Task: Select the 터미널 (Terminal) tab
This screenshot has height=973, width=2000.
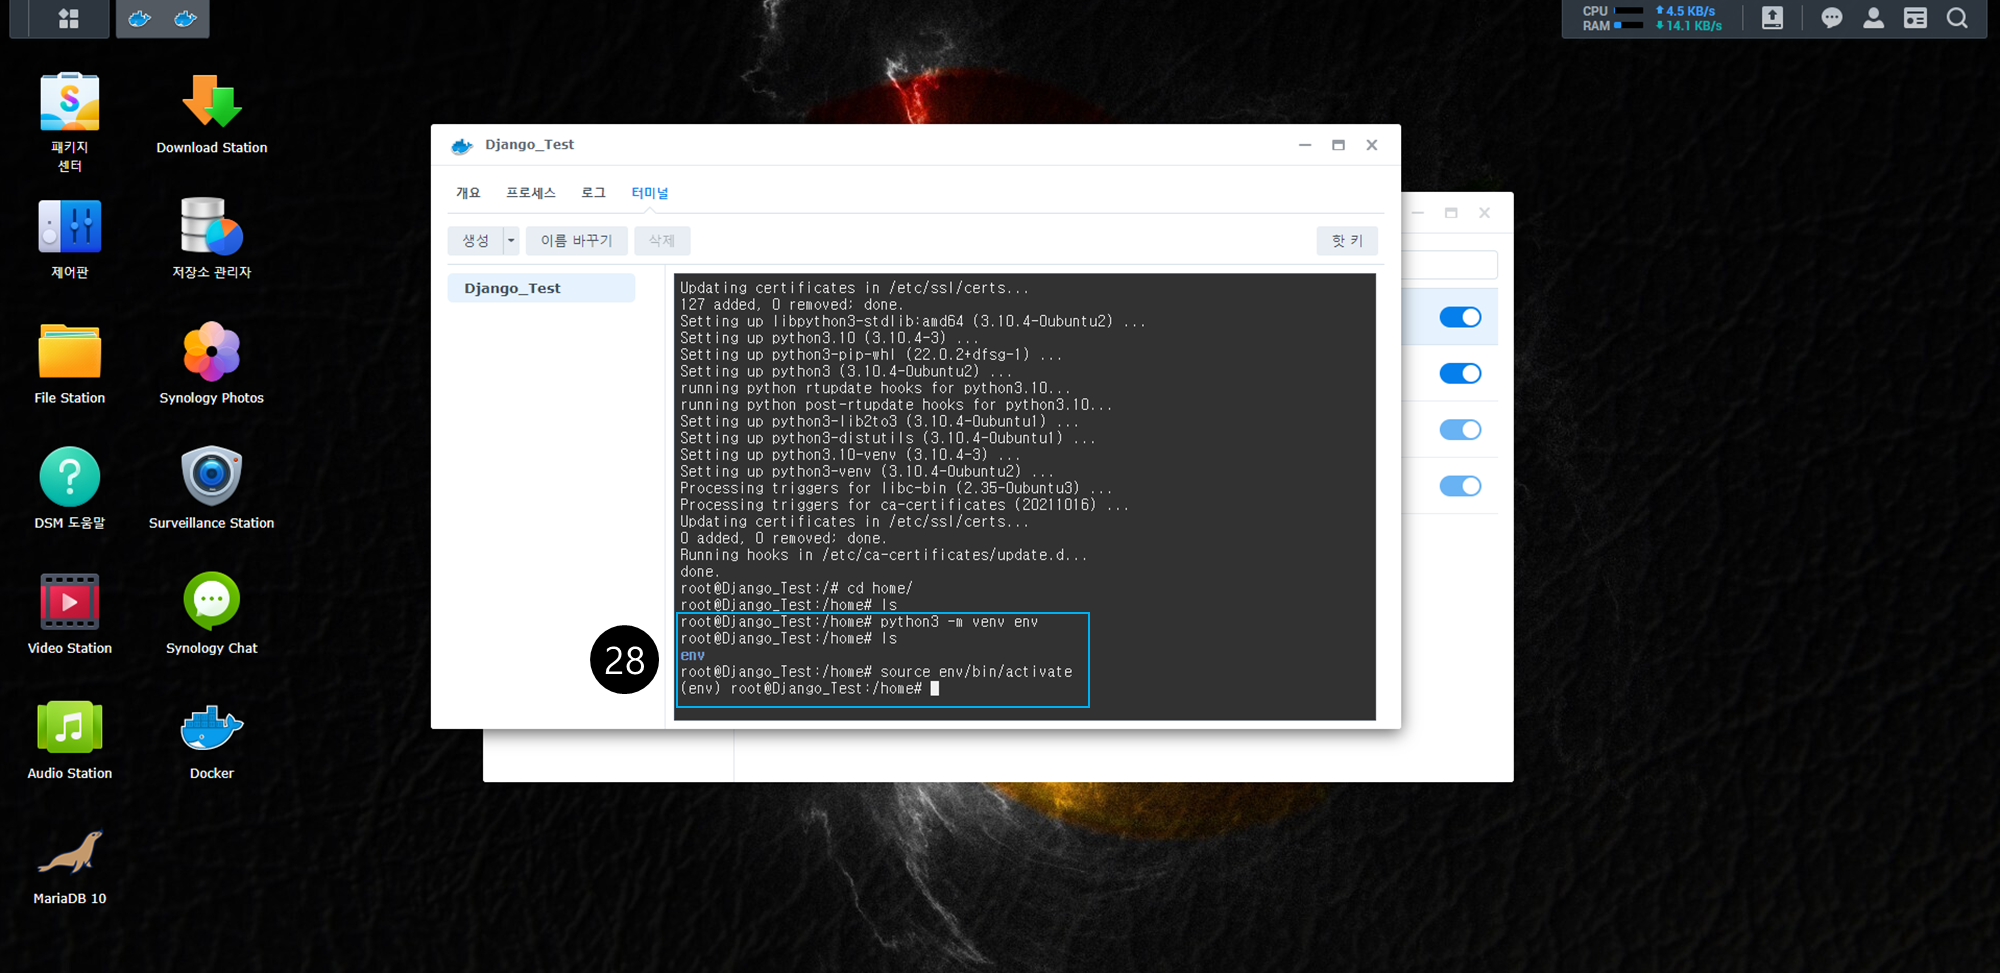Action: (650, 193)
